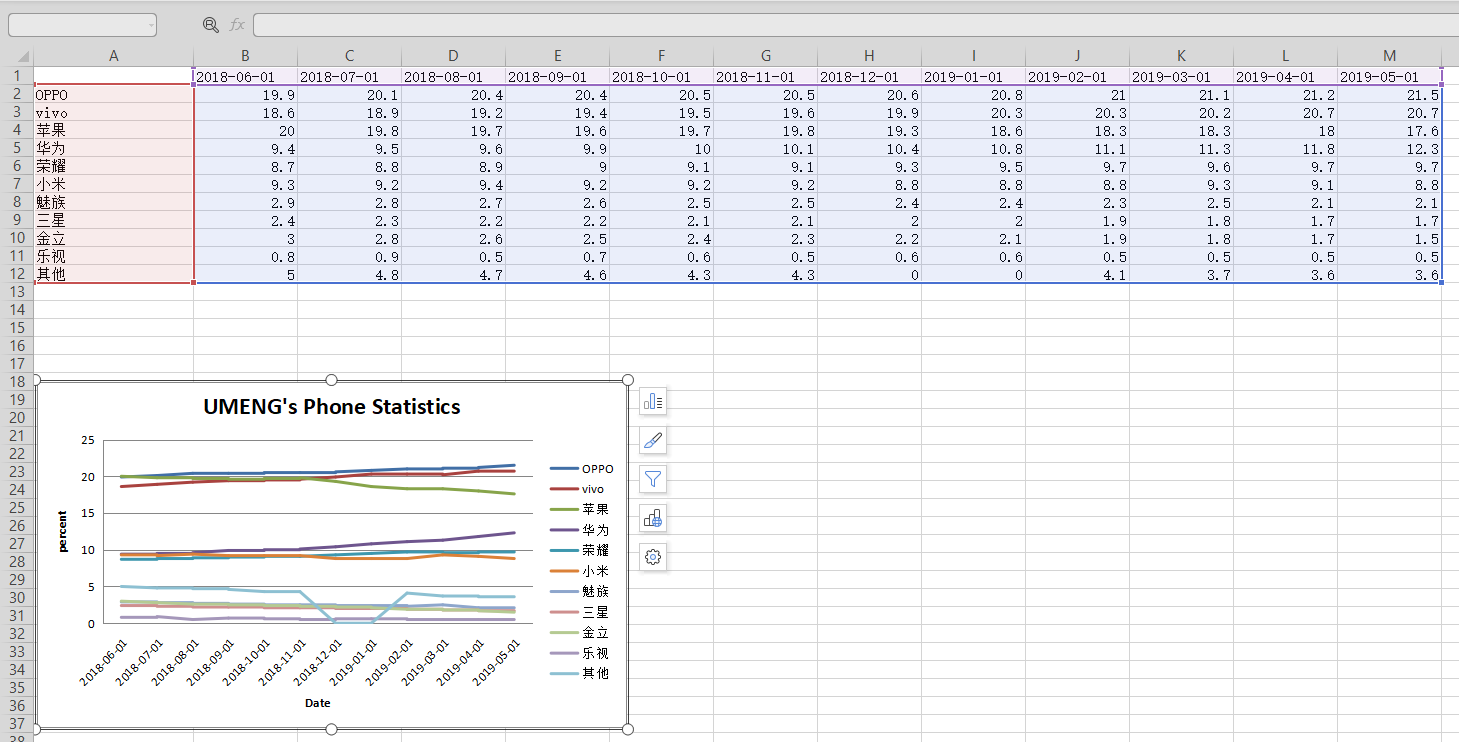Click cell A10 containing 金立
1459x742 pixels.
114,238
